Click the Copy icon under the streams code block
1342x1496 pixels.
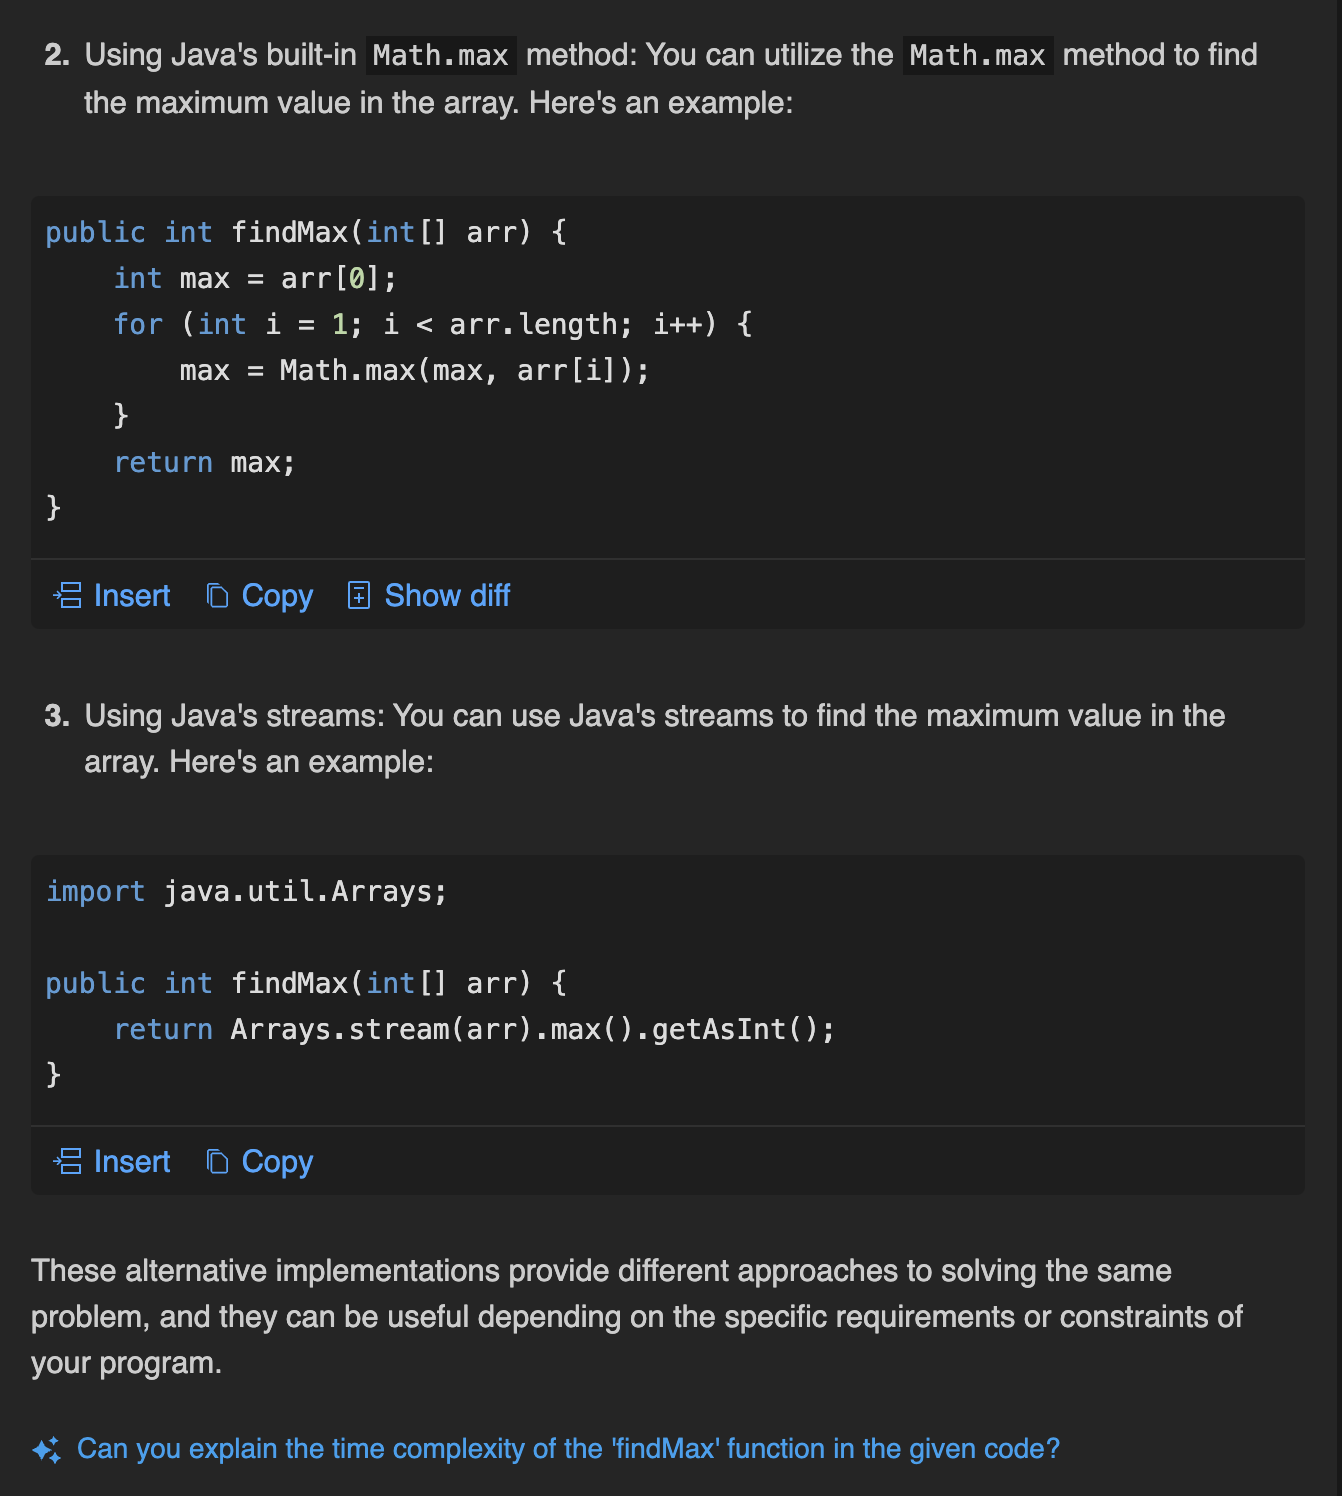coord(217,1162)
